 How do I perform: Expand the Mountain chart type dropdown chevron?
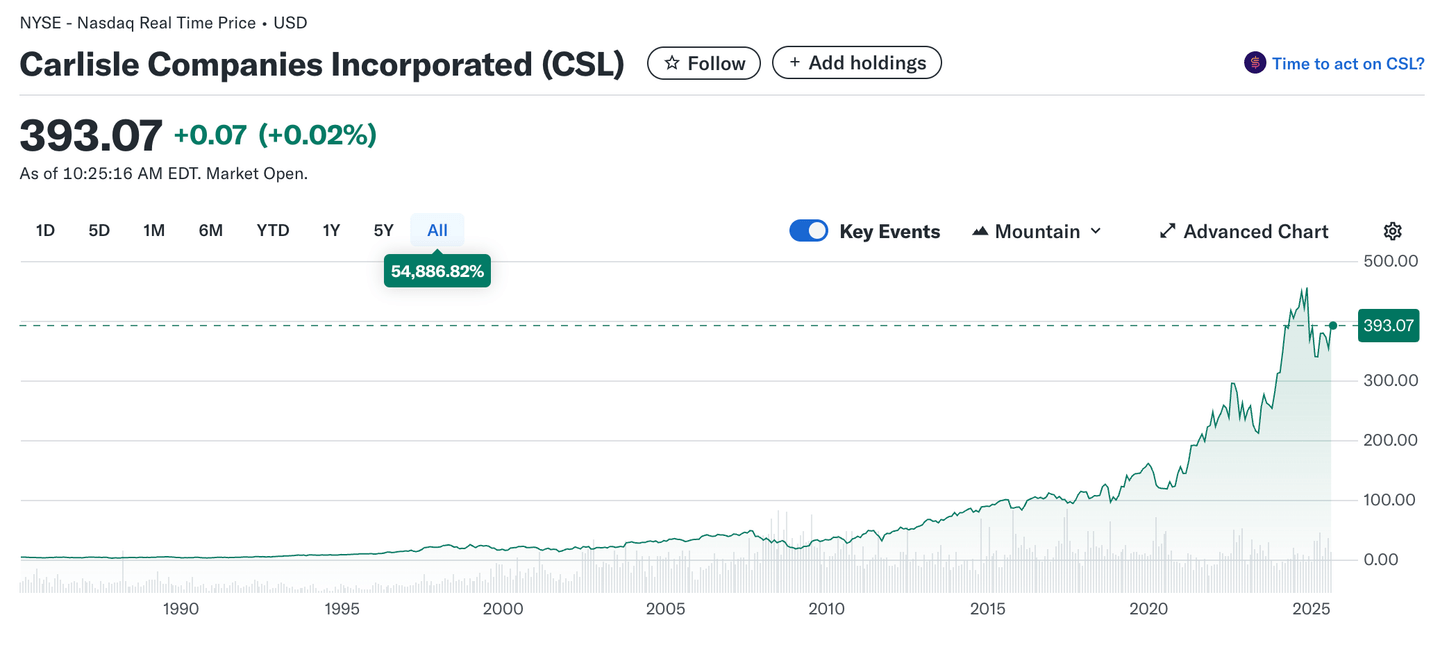(1095, 231)
